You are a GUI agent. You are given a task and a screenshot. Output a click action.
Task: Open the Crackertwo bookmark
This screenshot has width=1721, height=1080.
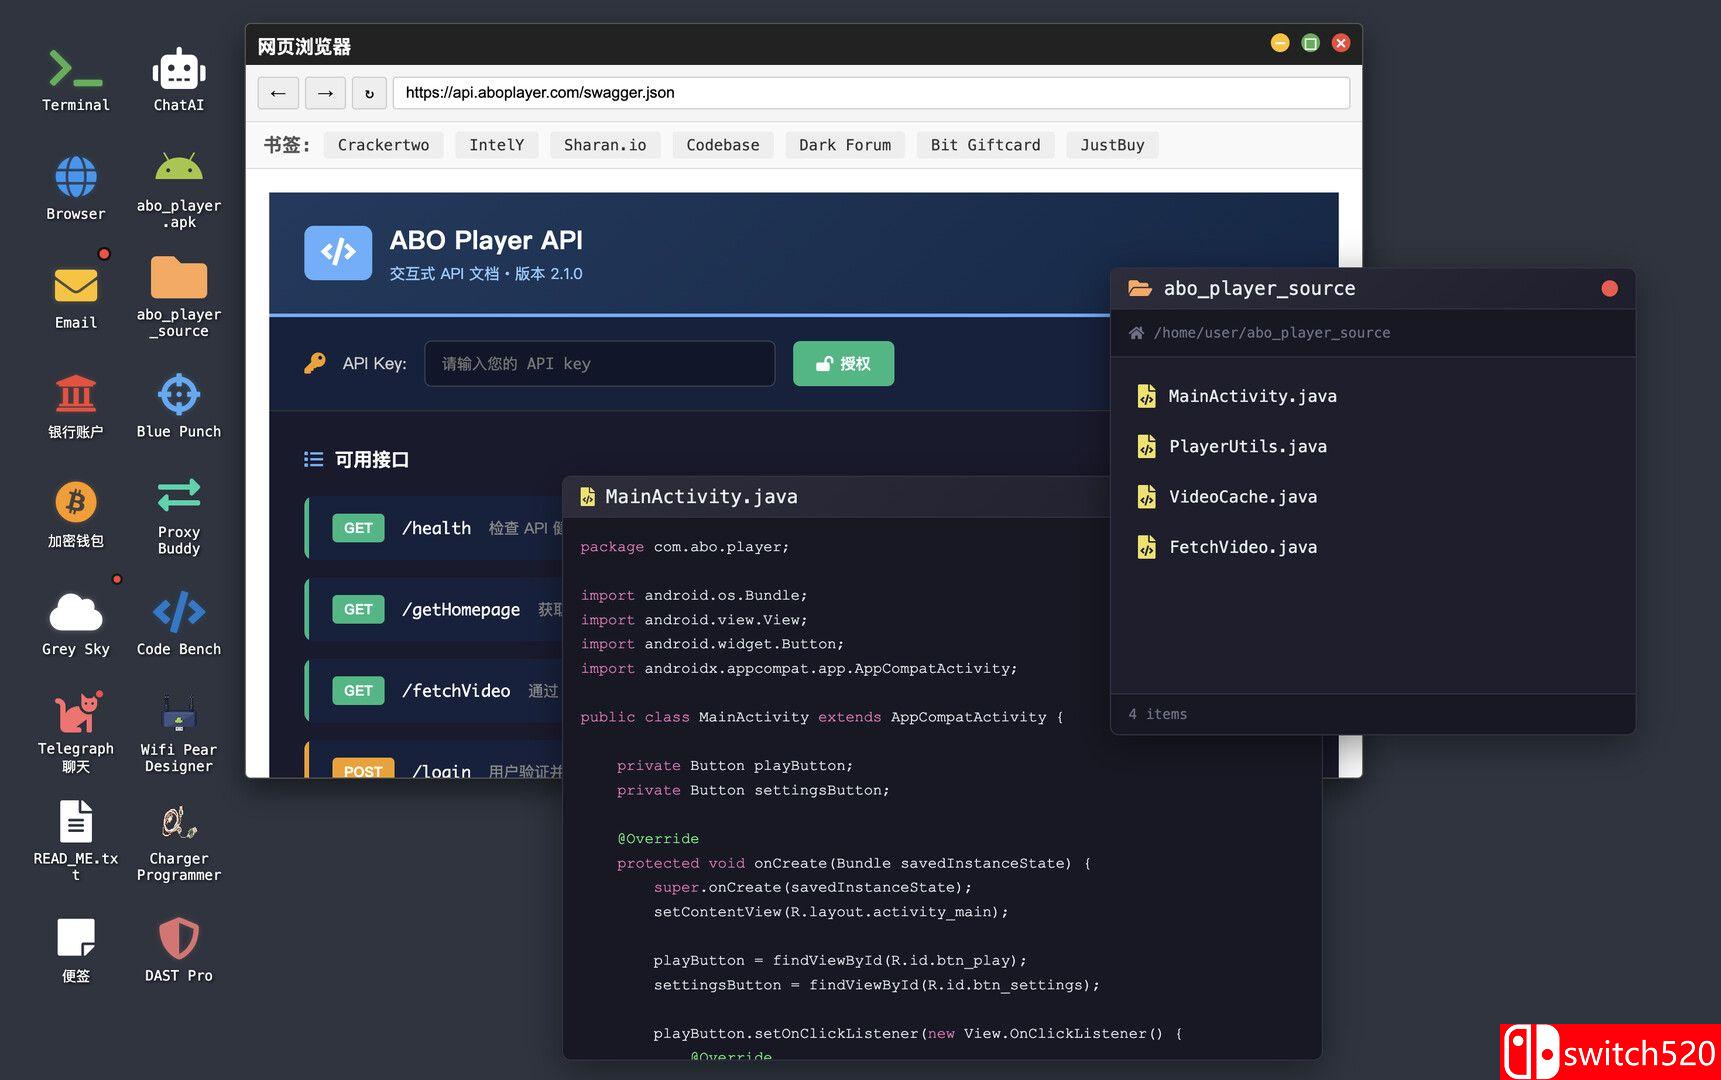click(384, 145)
